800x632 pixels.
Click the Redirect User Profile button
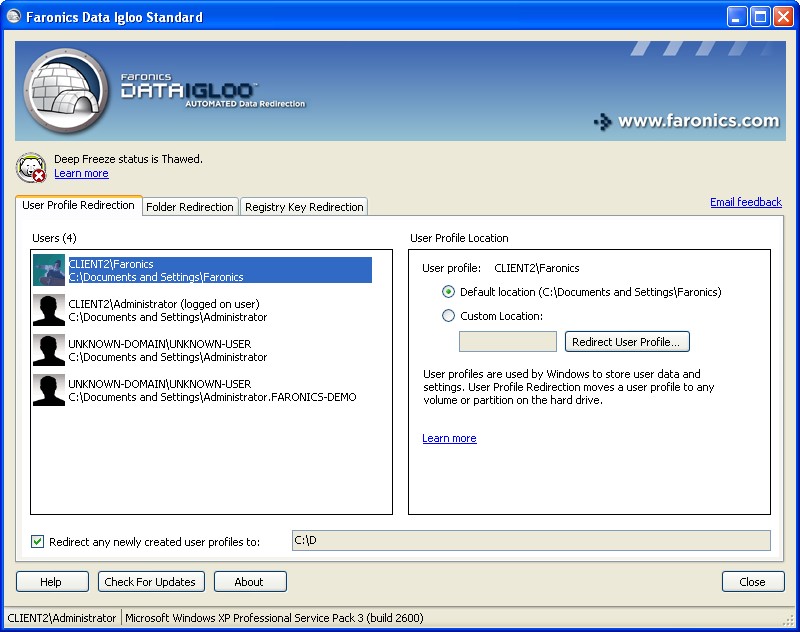(x=627, y=342)
